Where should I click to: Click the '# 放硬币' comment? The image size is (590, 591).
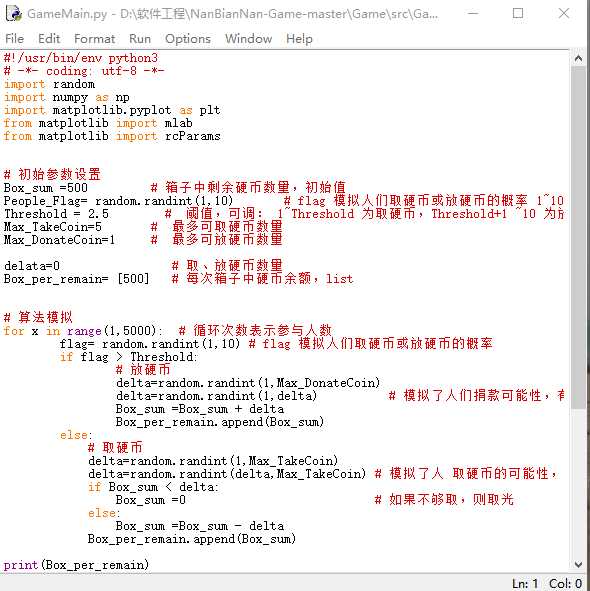pos(143,370)
